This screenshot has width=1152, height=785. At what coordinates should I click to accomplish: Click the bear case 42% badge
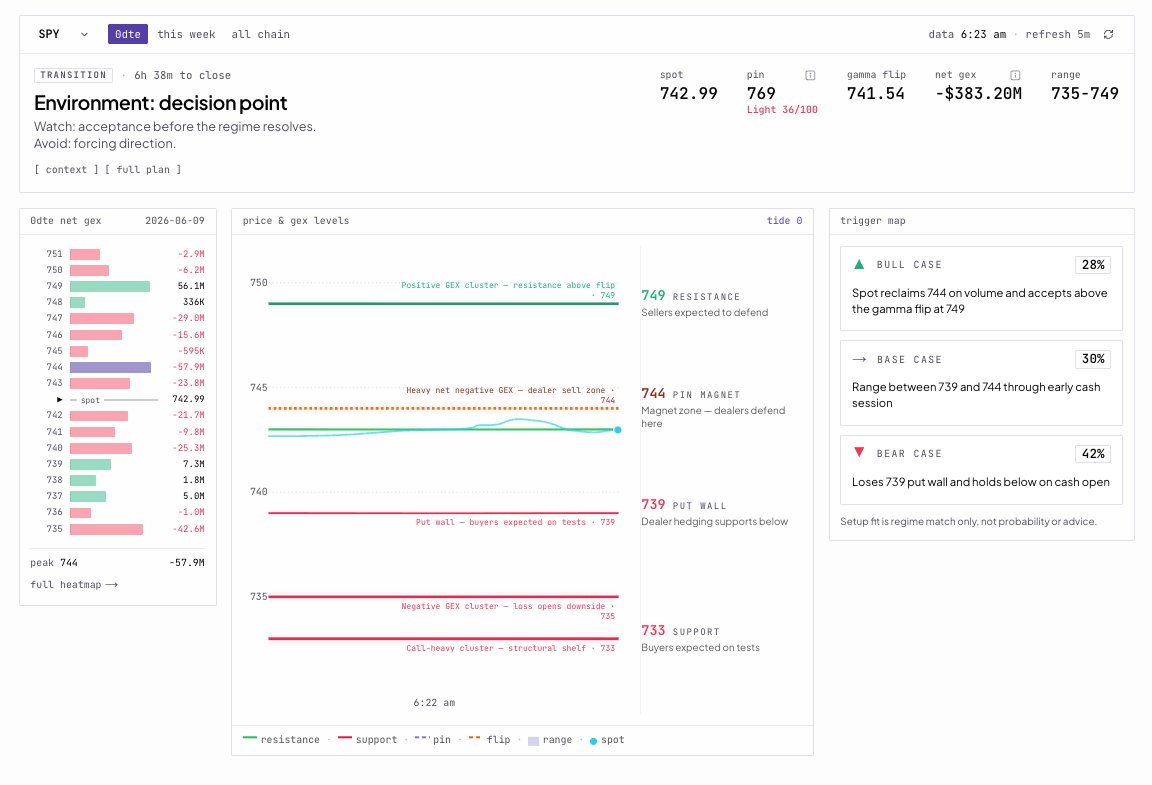pyautogui.click(x=1092, y=454)
